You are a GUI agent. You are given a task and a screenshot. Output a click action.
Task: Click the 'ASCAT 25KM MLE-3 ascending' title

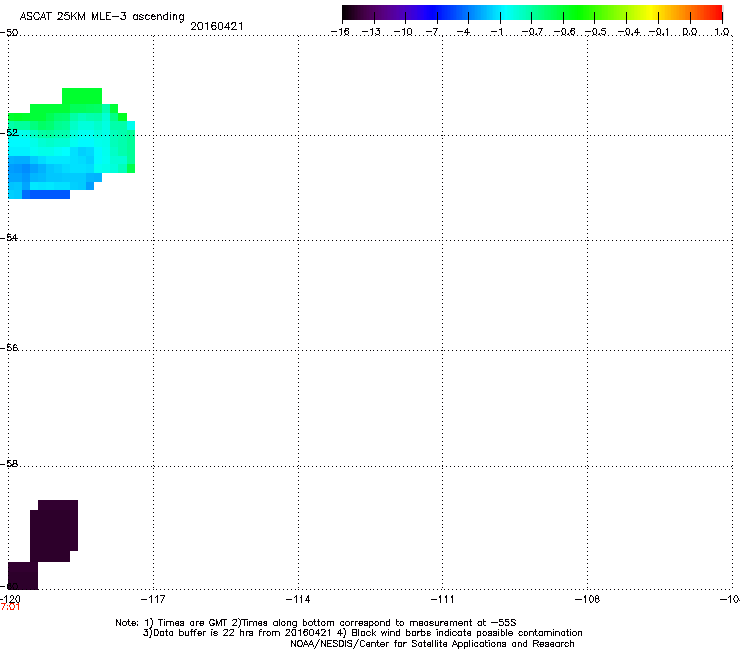102,16
